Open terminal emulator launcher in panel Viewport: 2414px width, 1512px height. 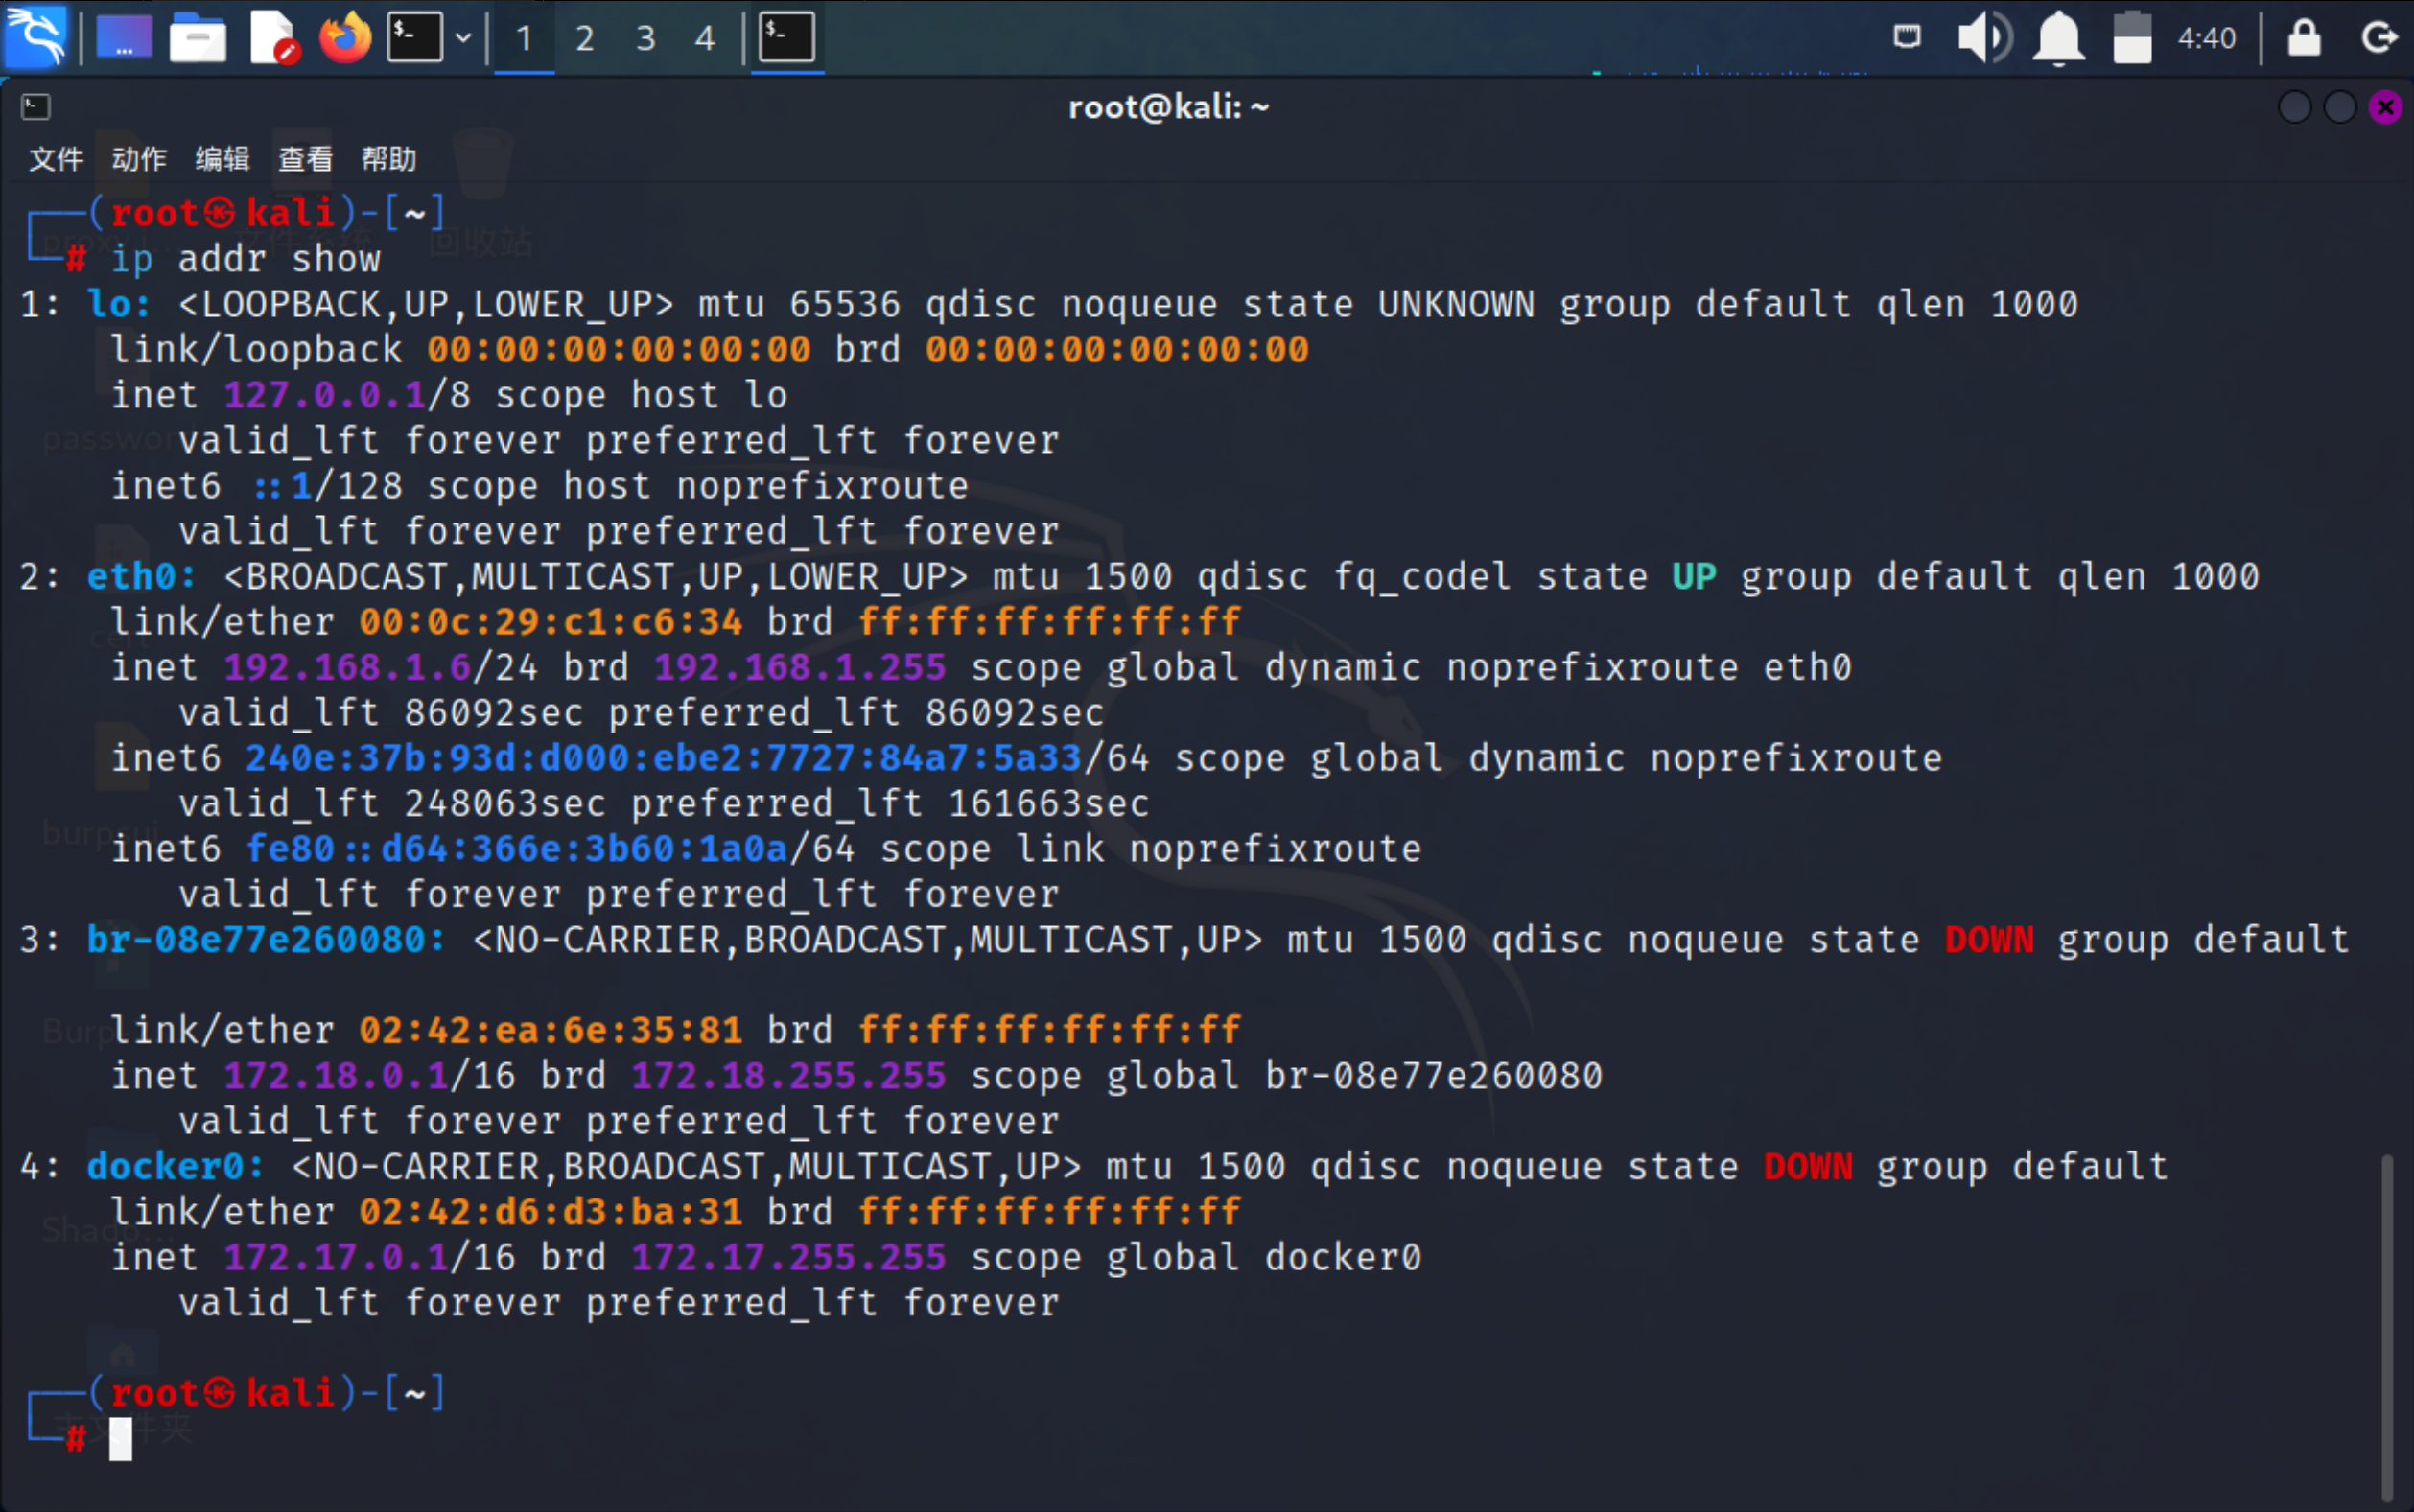tap(415, 38)
